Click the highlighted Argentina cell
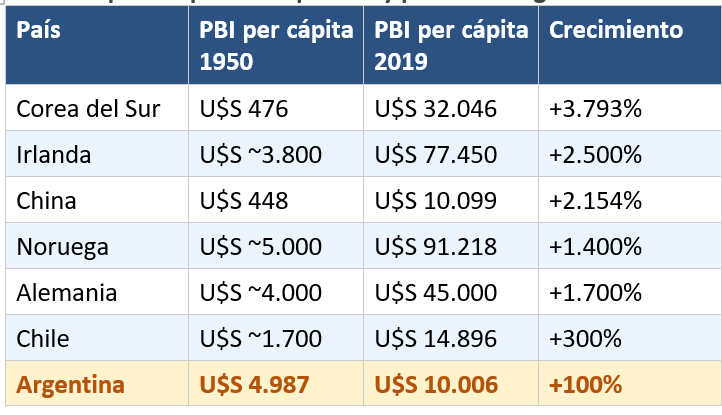 coord(71,384)
